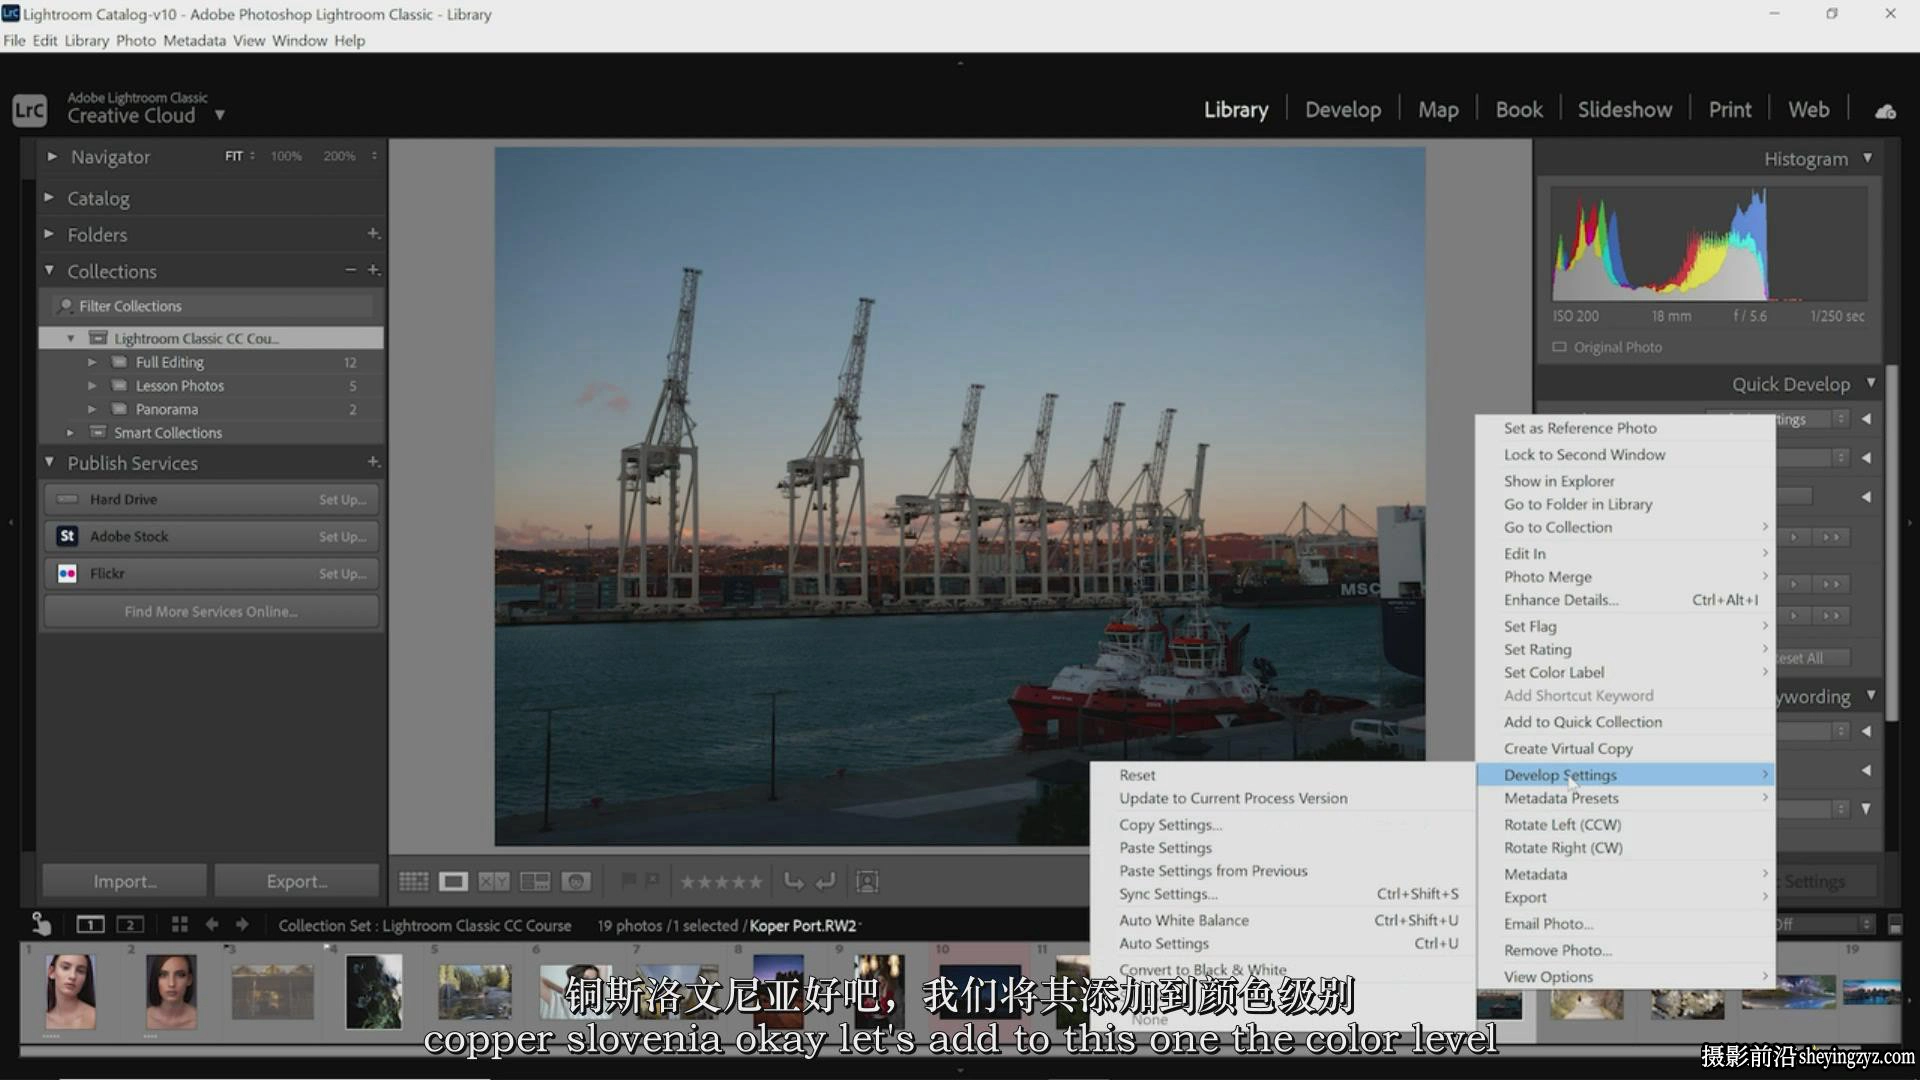Expand the Full Editing collection

pos(92,362)
